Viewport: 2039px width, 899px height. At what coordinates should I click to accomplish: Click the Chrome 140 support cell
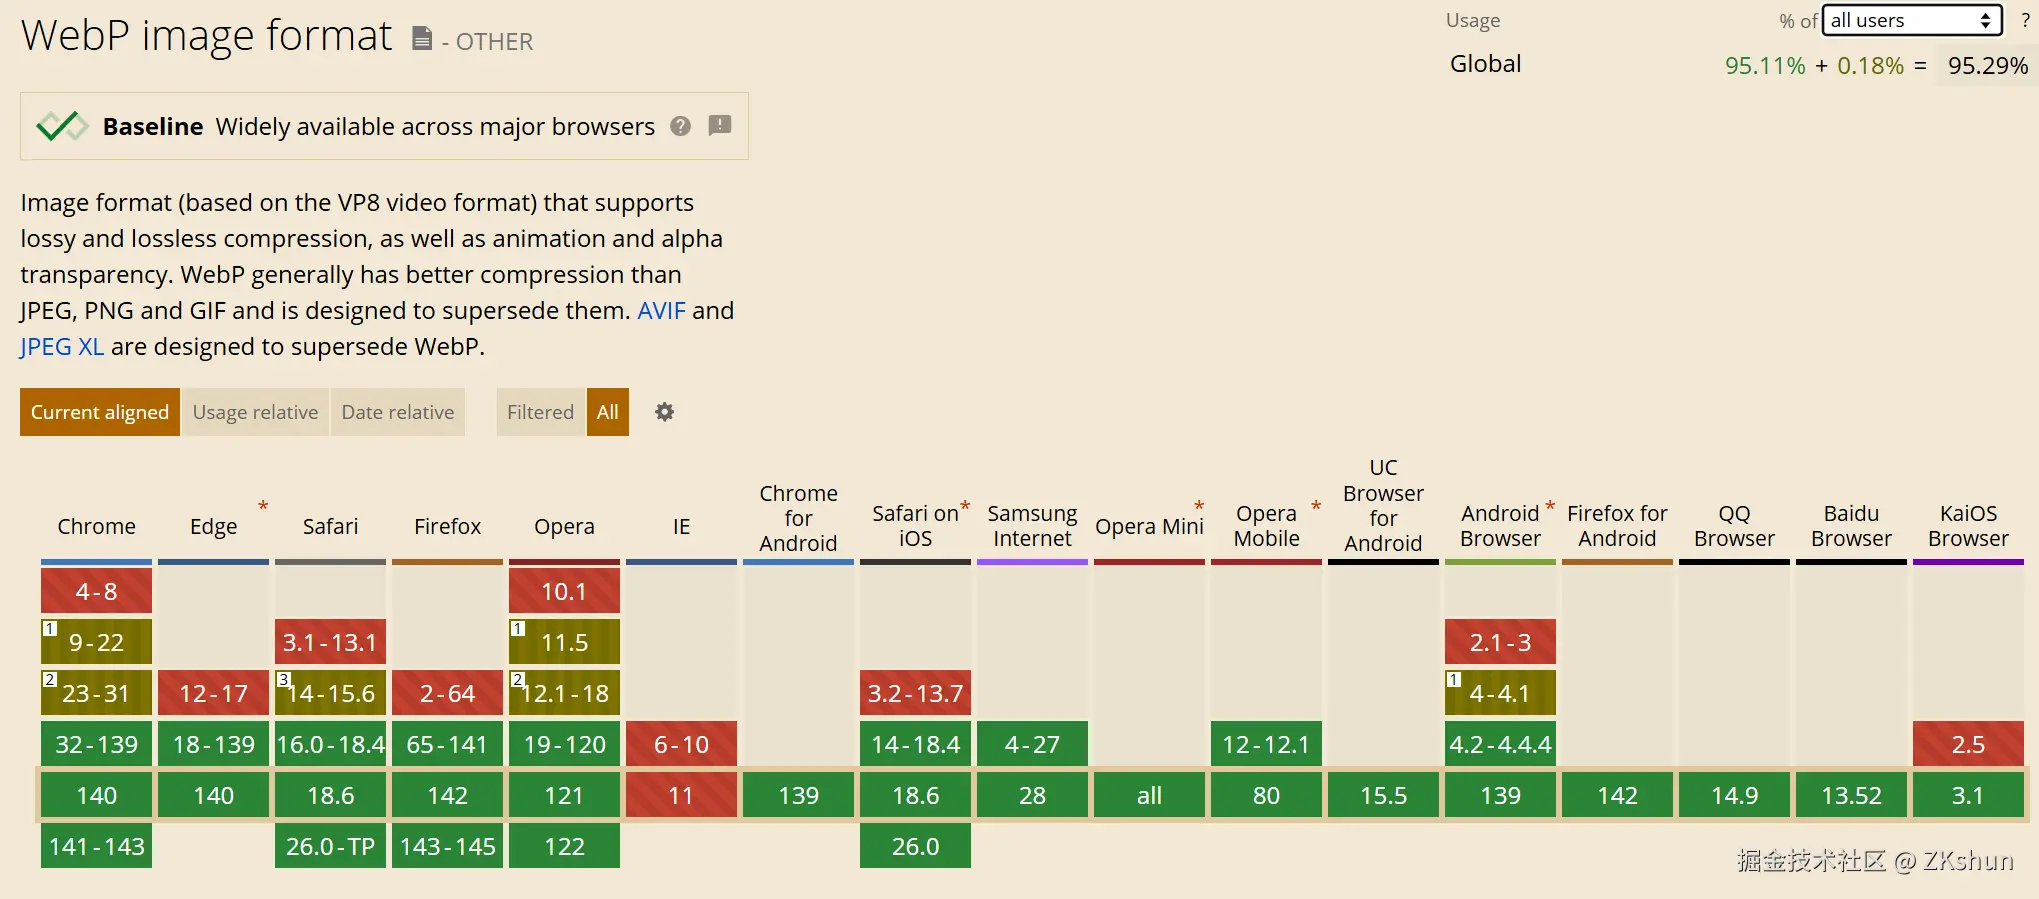click(x=96, y=795)
